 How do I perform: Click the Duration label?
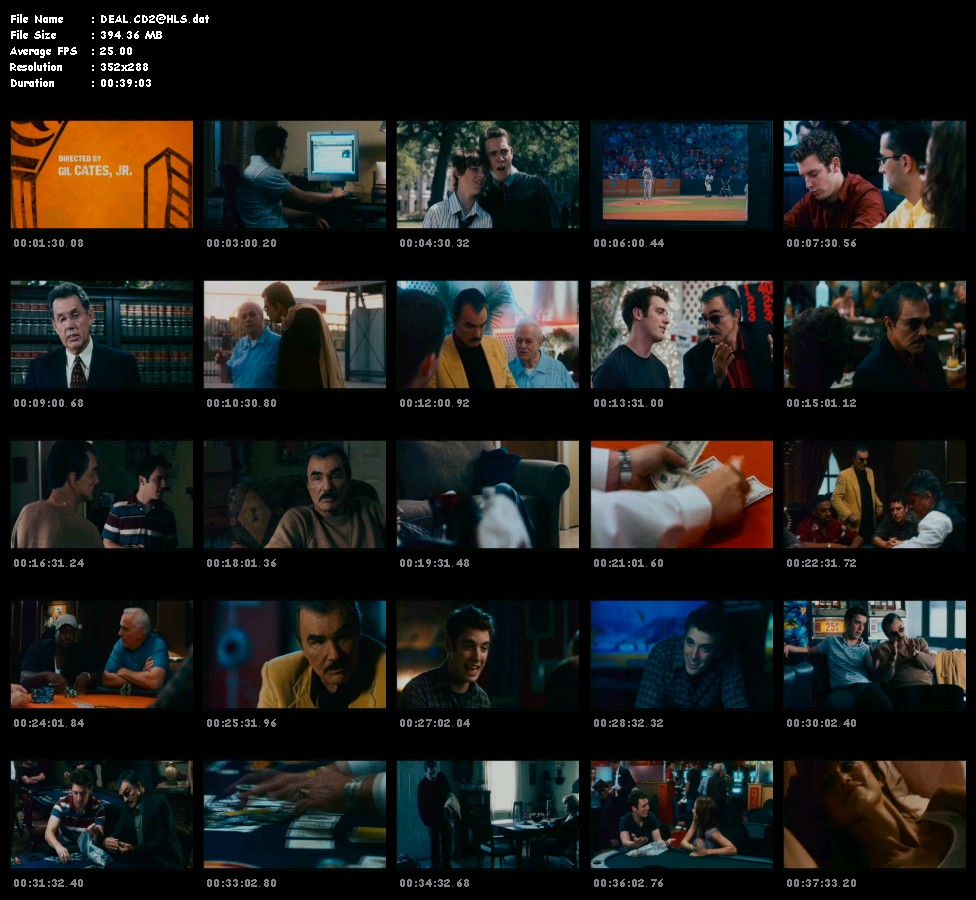click(32, 83)
